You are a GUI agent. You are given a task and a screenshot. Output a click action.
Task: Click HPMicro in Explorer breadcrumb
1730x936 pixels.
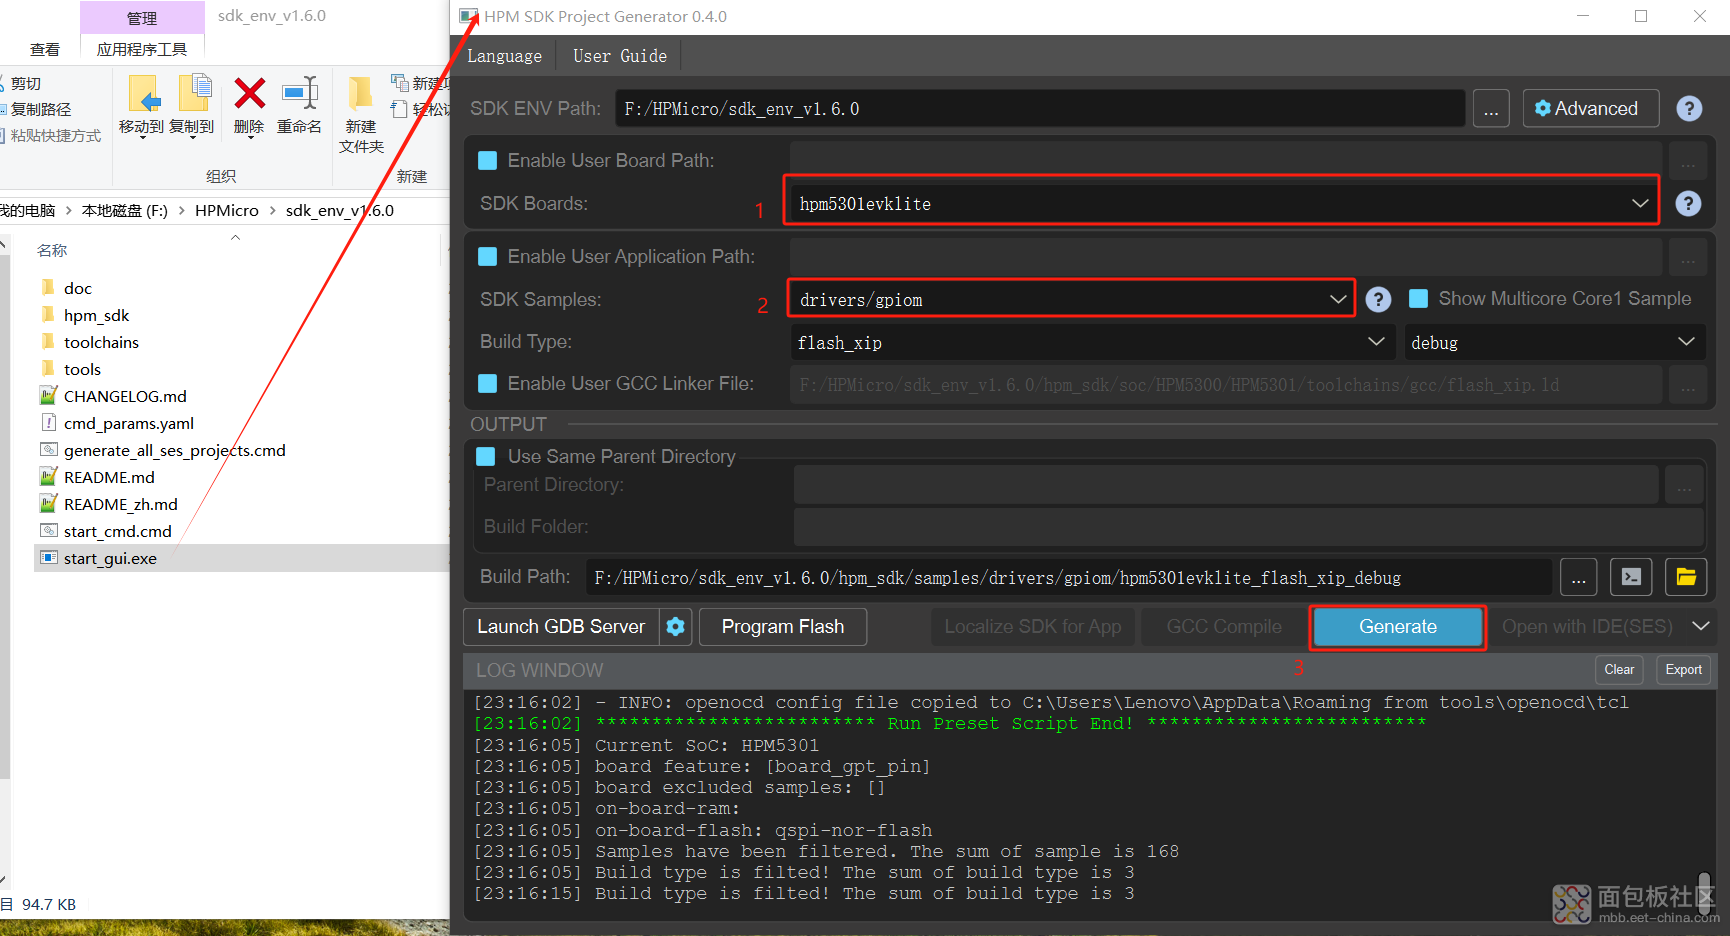226,210
